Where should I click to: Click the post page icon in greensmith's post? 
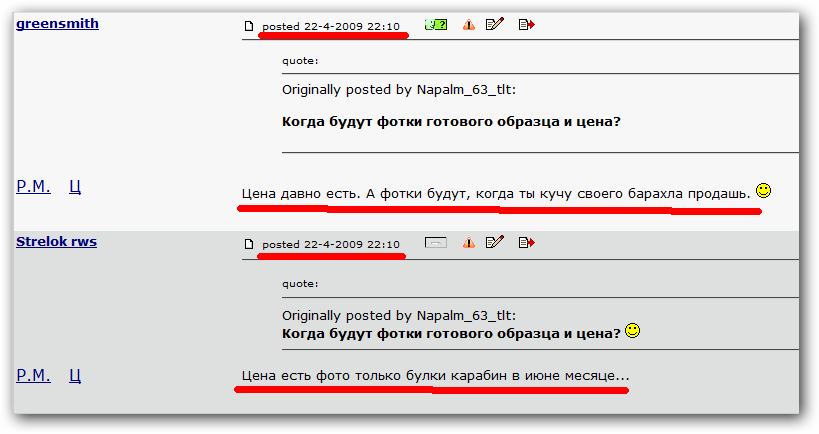pos(249,26)
